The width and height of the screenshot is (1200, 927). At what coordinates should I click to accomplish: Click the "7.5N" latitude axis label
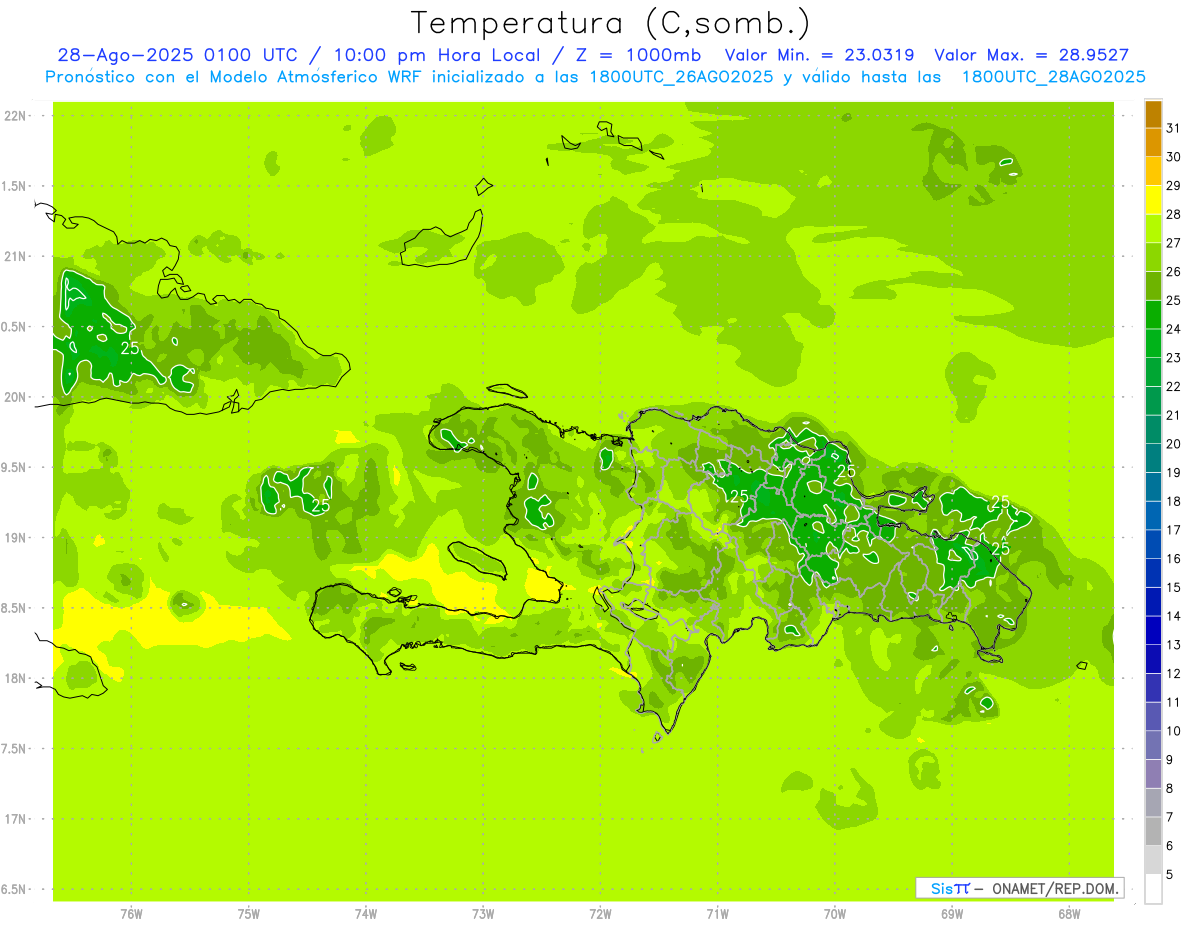(14, 749)
